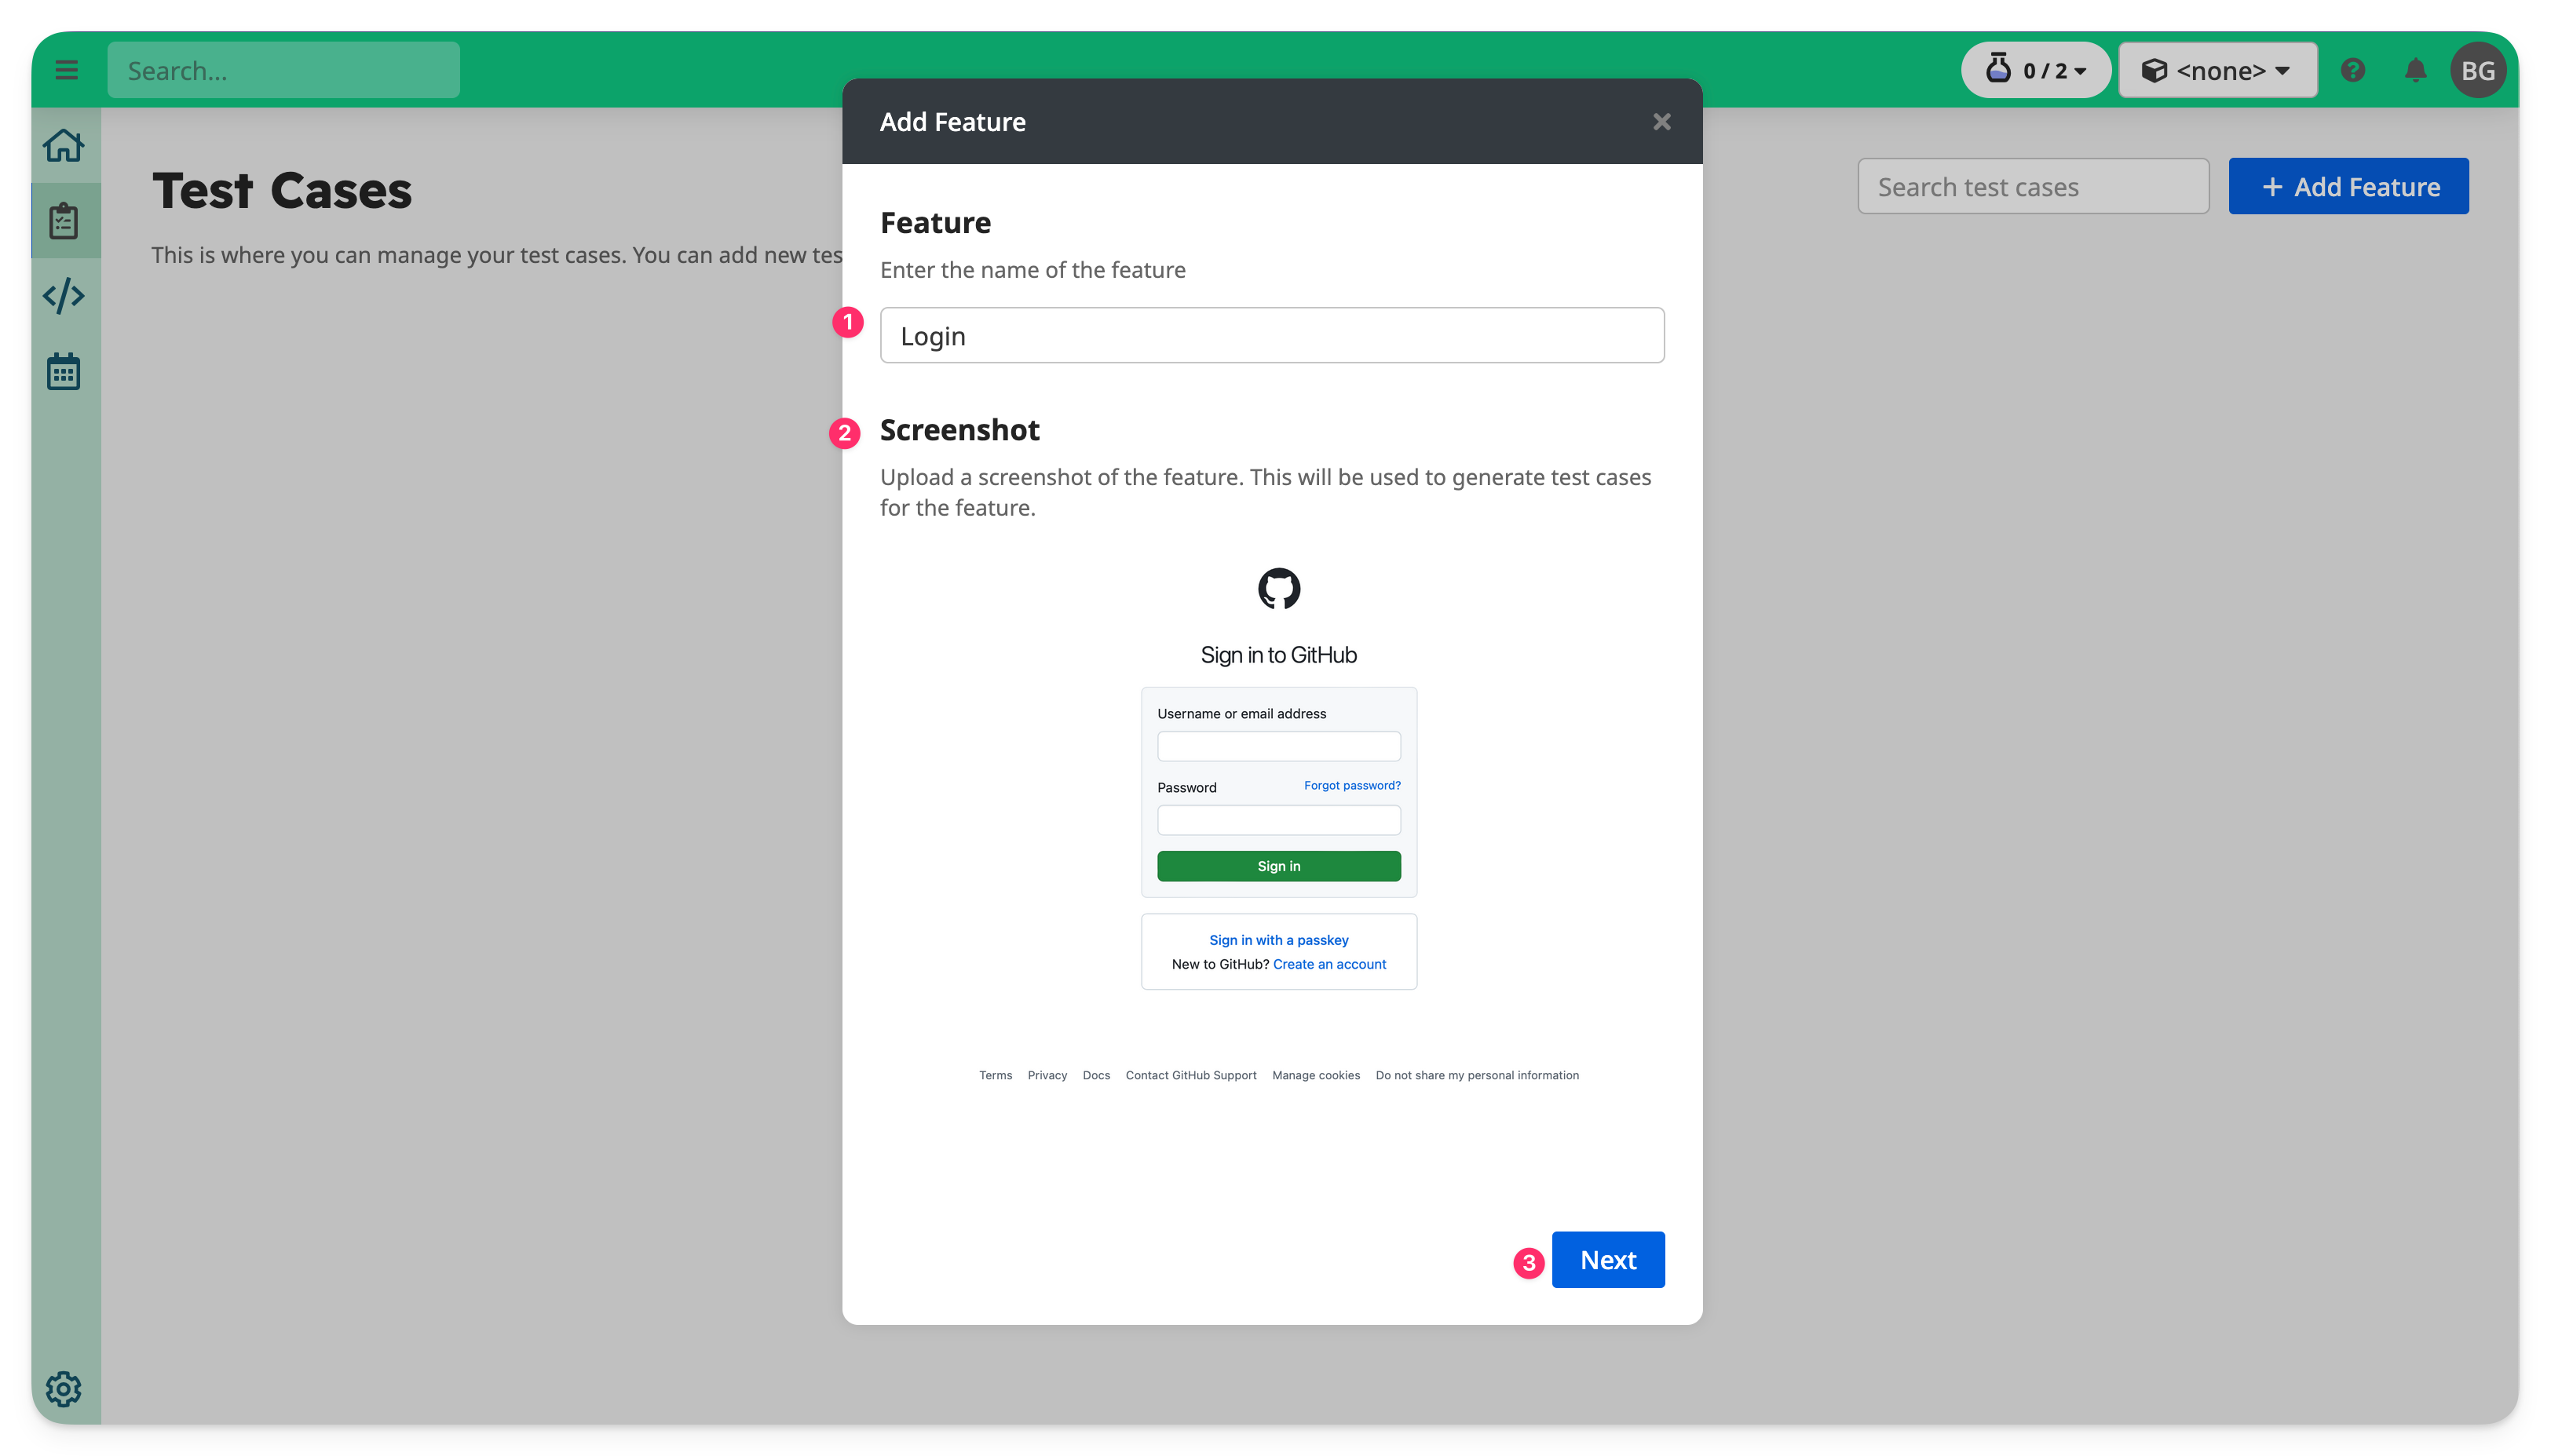Click the Add Feature button on page
Screen dimensions: 2551x1456
[x=2348, y=187]
